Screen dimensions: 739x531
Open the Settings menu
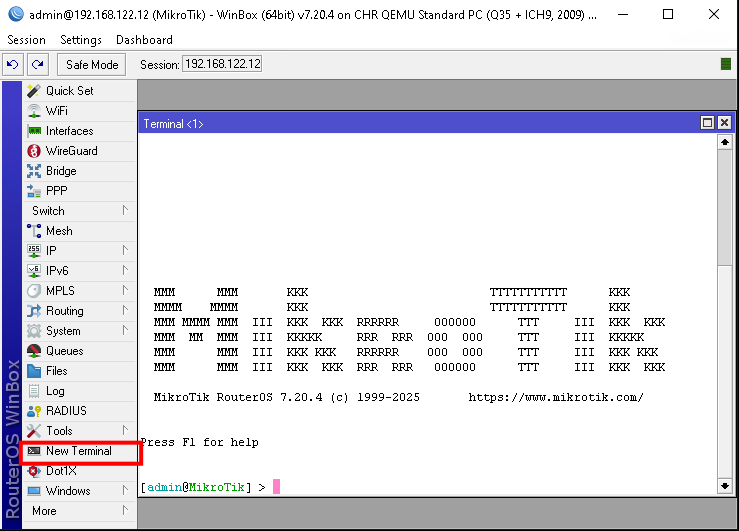(x=81, y=40)
